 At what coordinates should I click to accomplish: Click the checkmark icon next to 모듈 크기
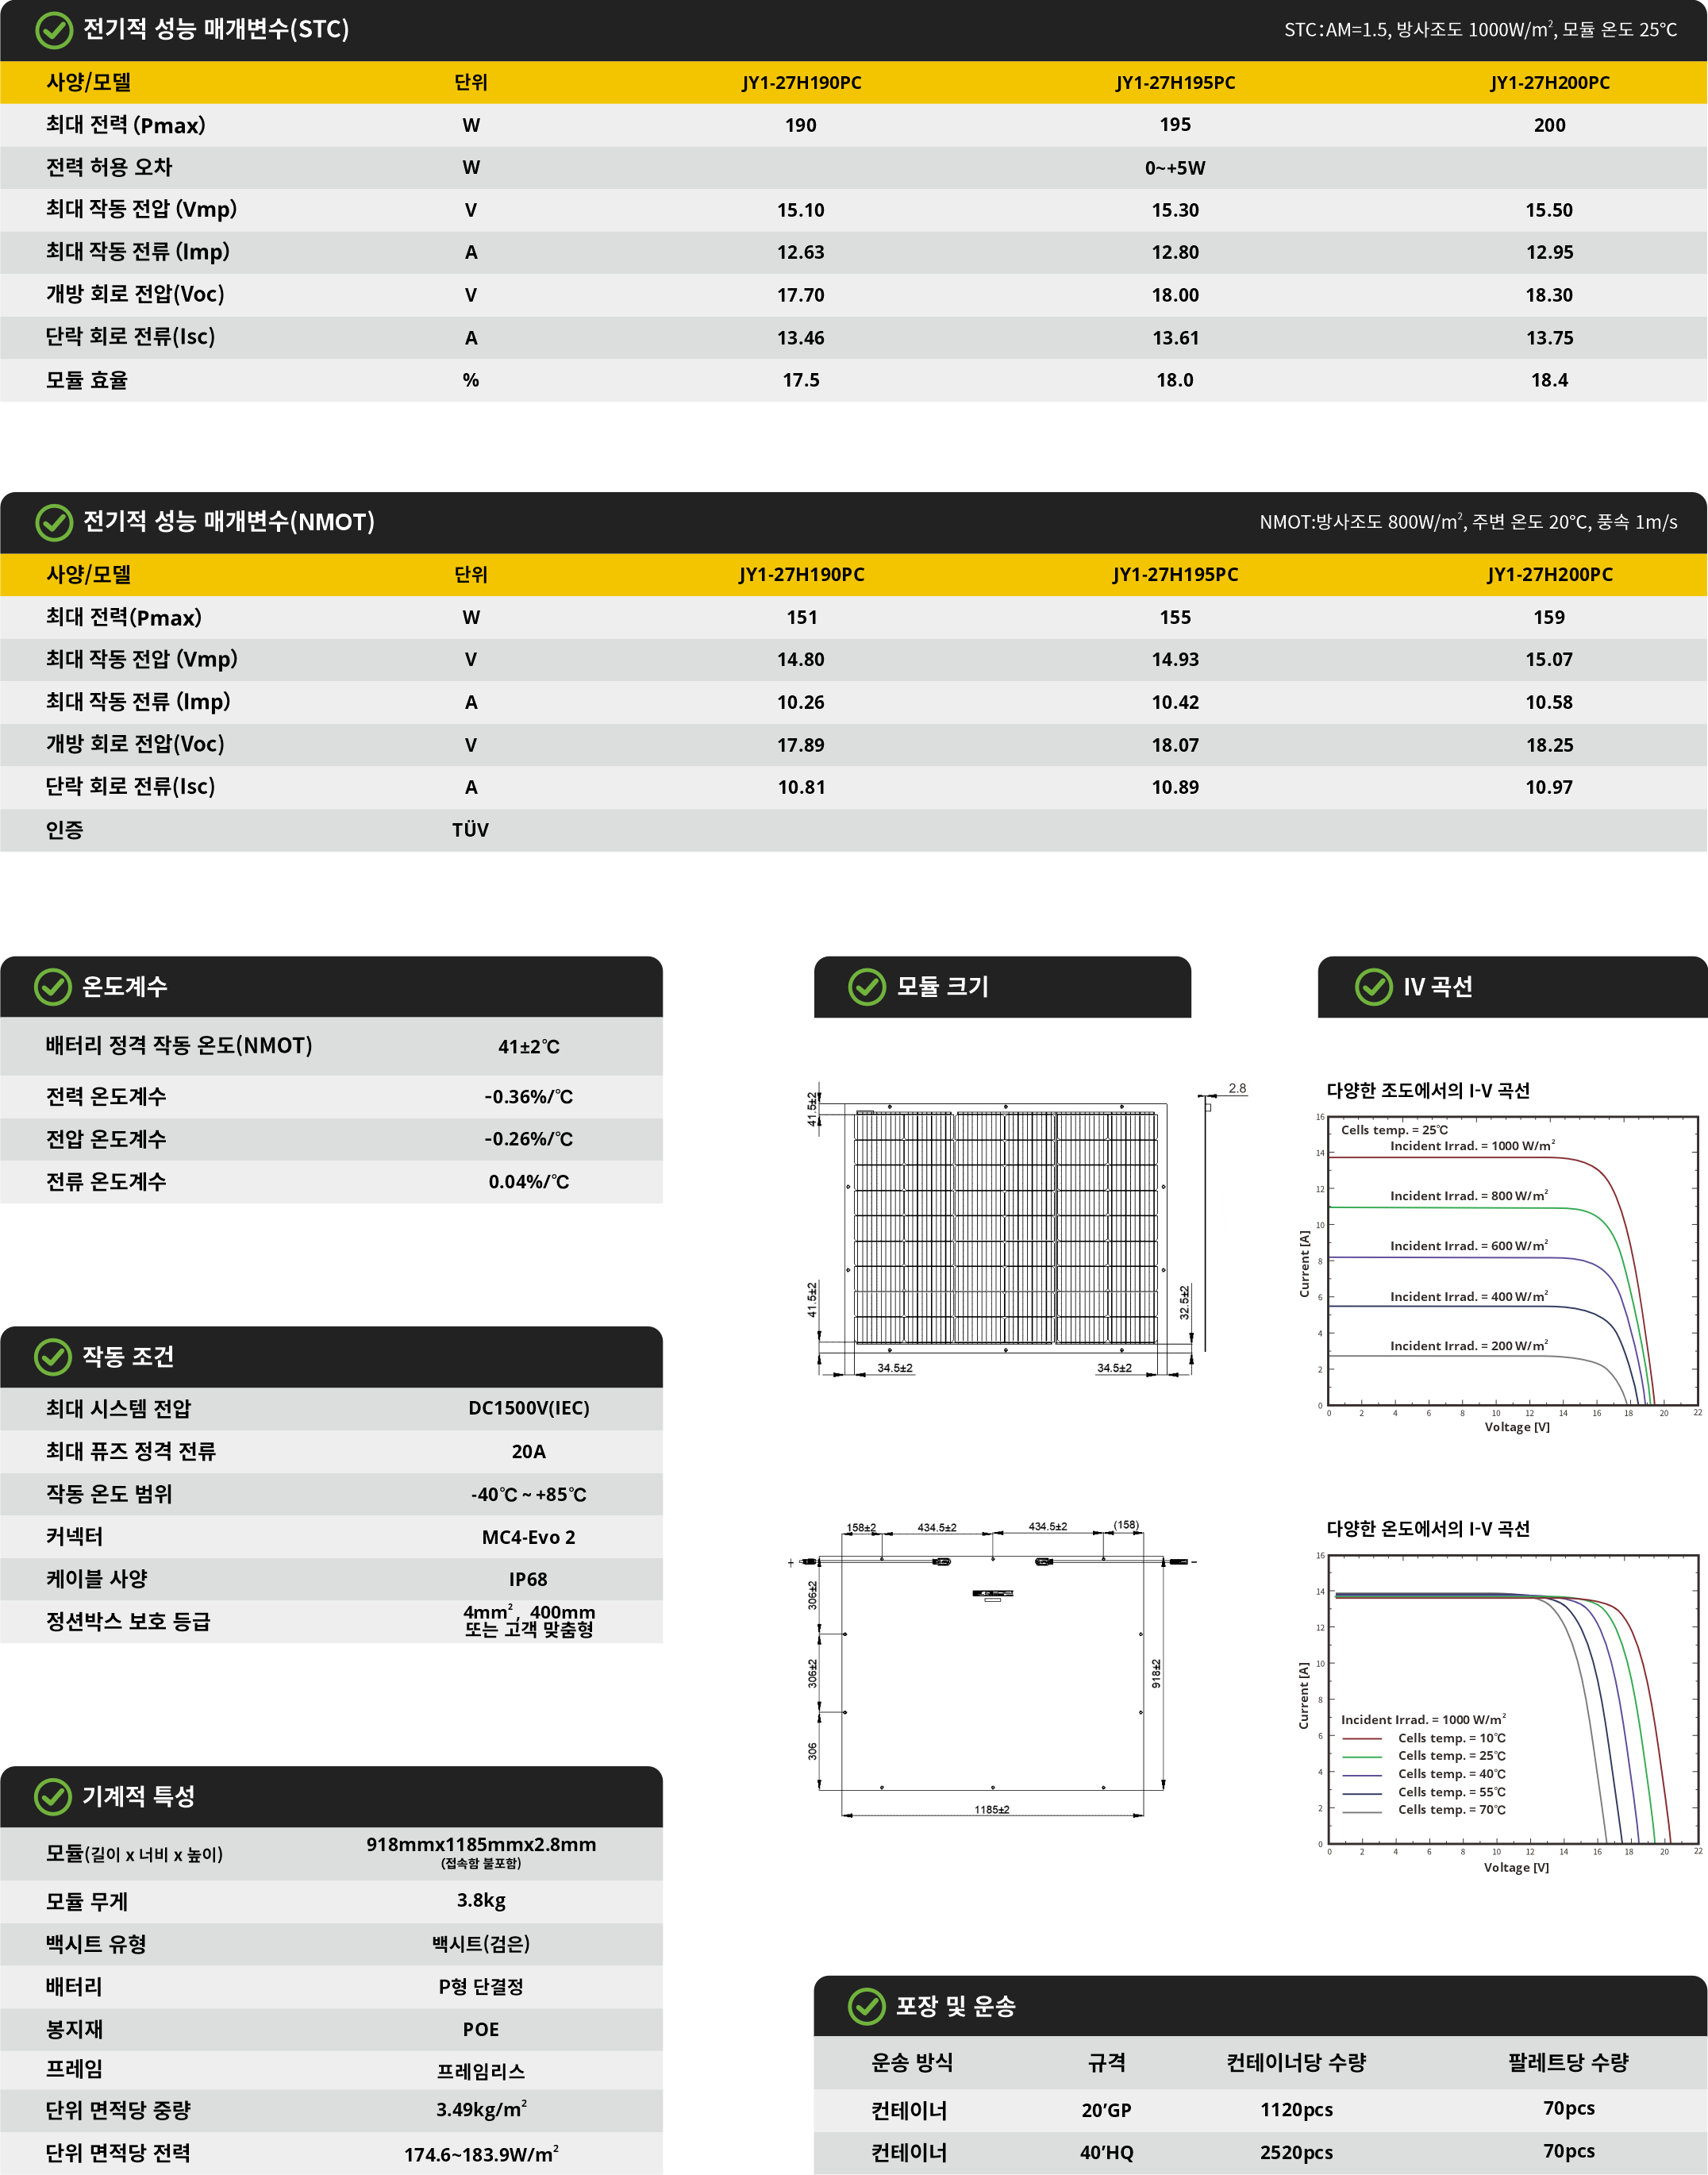[867, 987]
